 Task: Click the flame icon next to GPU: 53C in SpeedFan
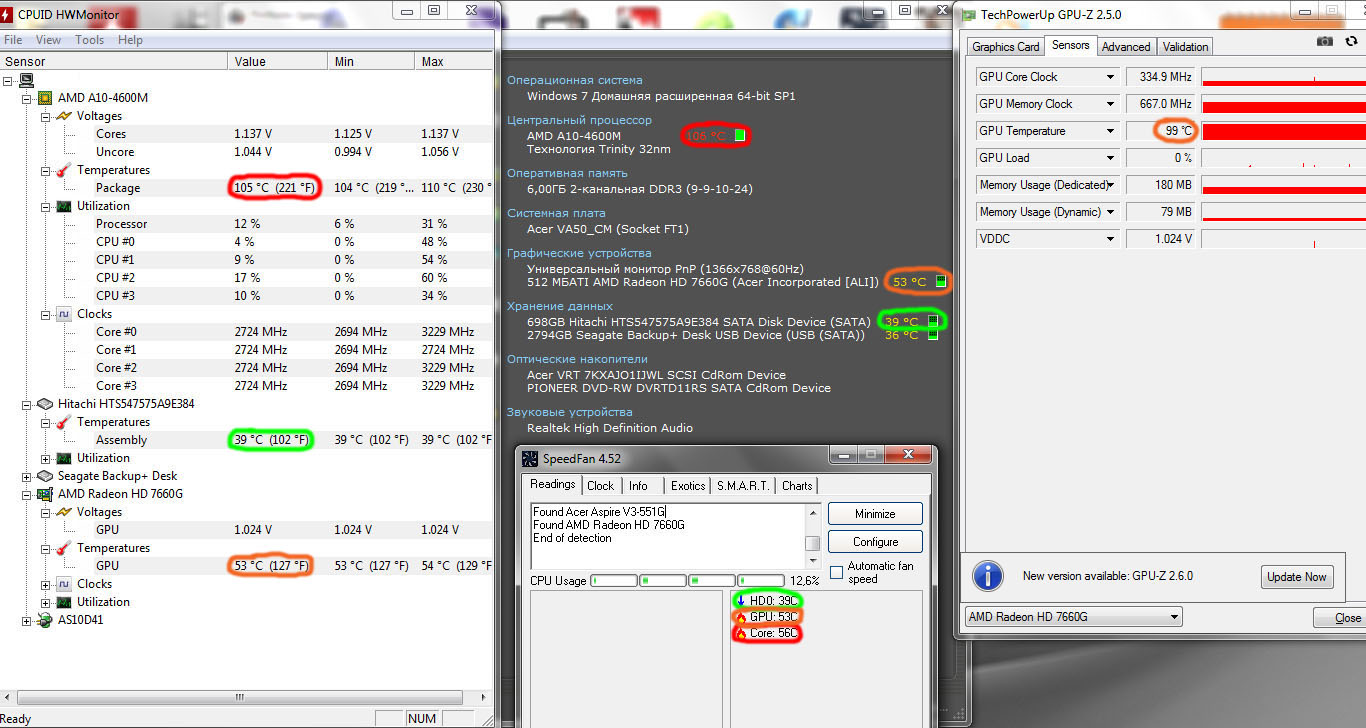741,616
